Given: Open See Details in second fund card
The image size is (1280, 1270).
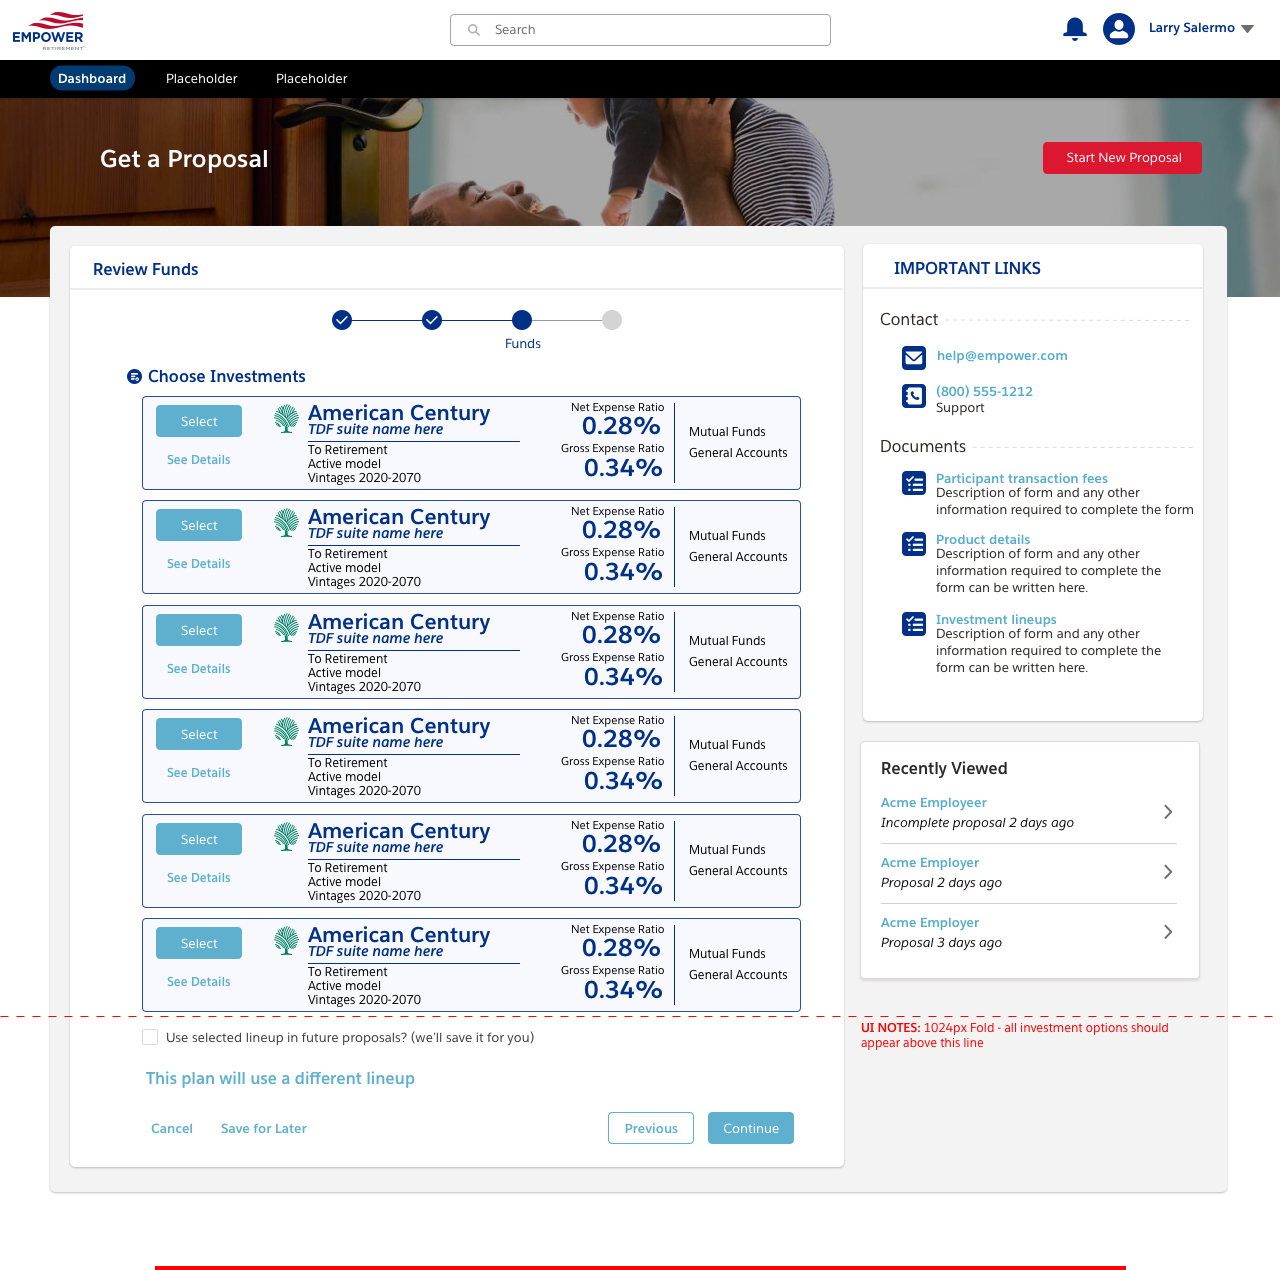Looking at the screenshot, I should (x=199, y=564).
